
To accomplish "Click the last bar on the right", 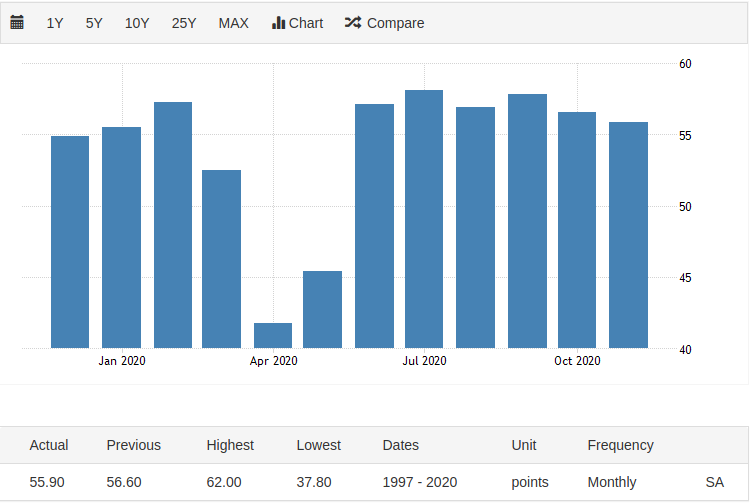I will (628, 235).
